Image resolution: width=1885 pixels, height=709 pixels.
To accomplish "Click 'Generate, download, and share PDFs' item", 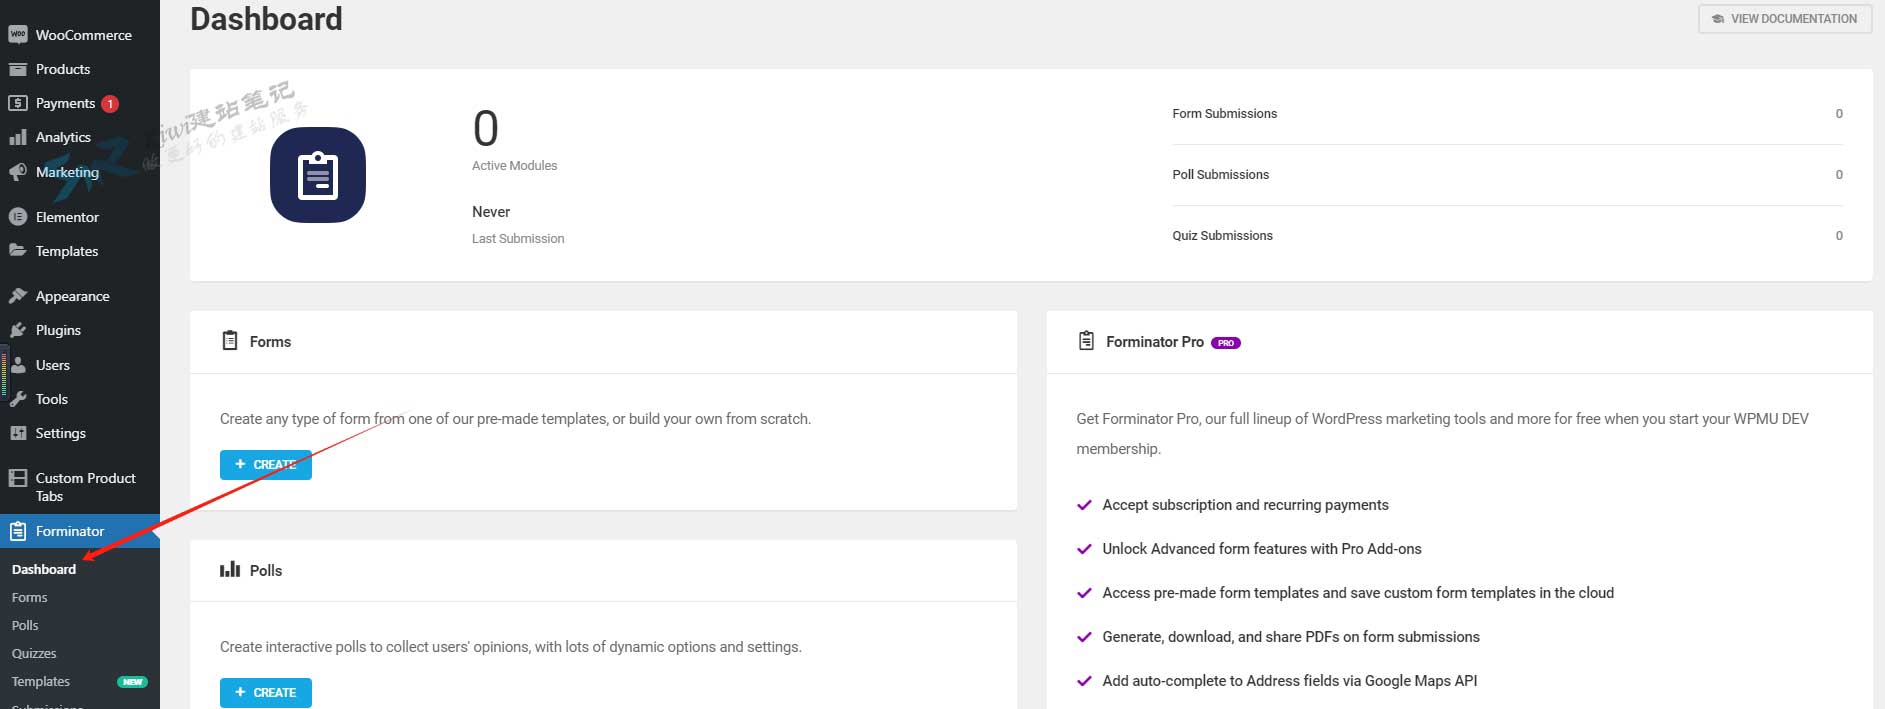I will coord(1291,637).
